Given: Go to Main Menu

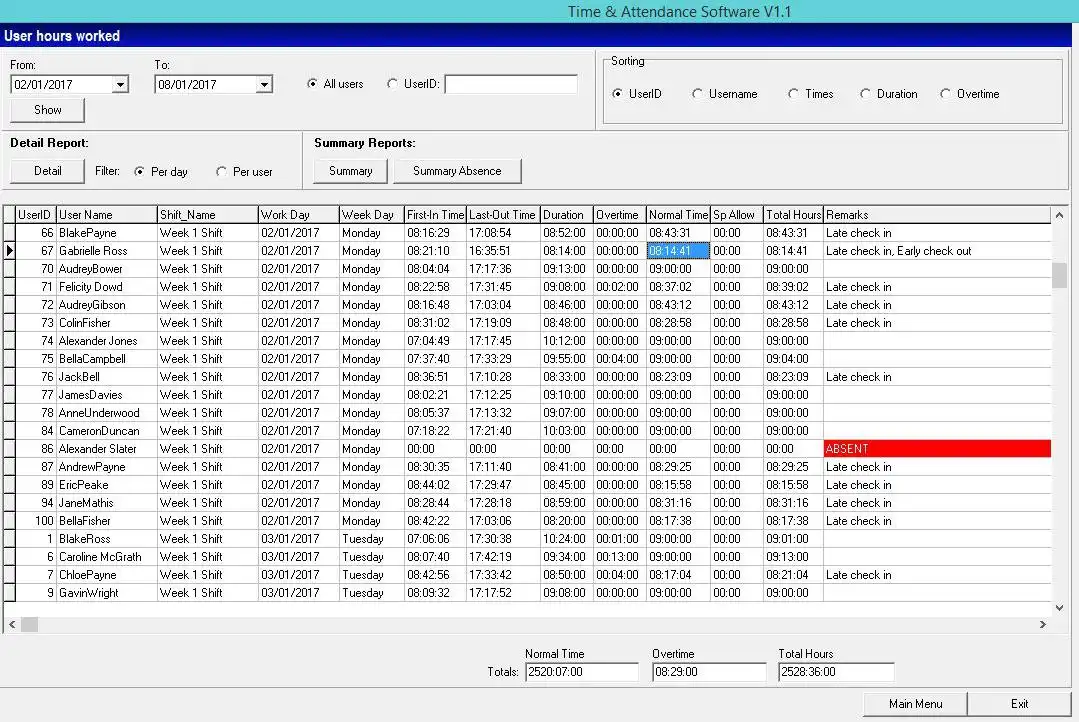Looking at the screenshot, I should [915, 703].
